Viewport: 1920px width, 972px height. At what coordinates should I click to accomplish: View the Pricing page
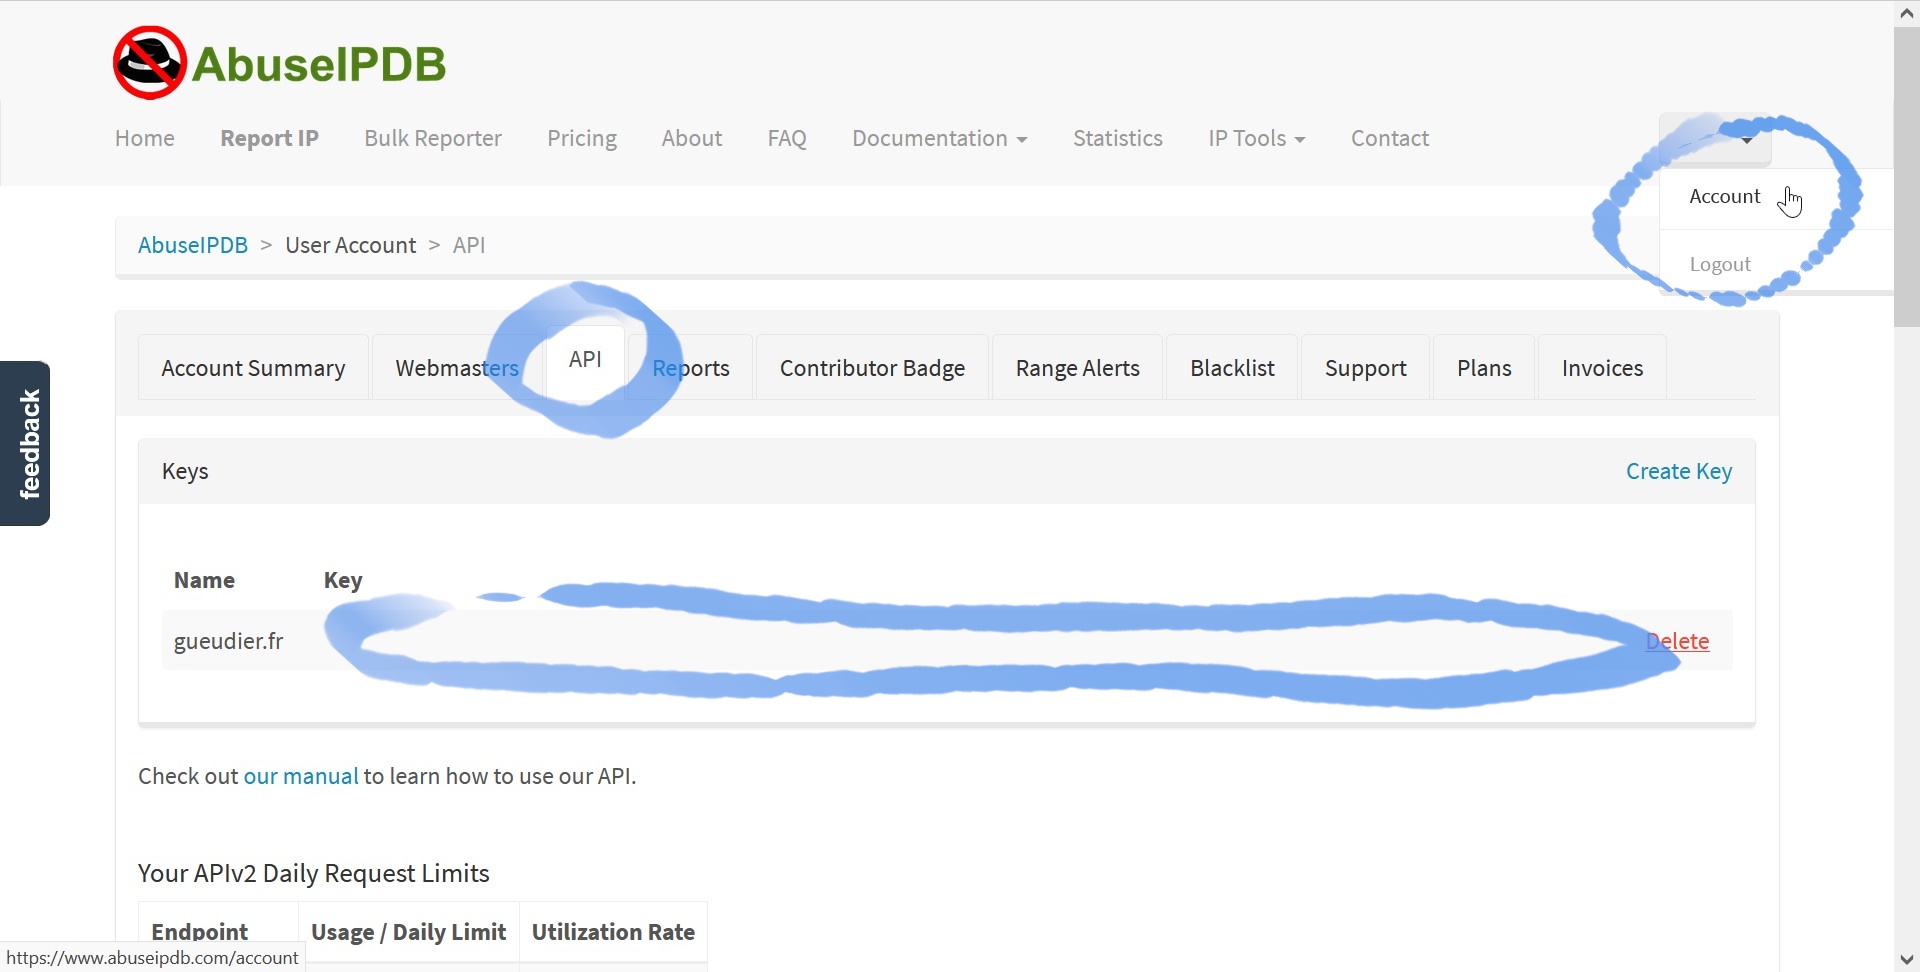[582, 138]
